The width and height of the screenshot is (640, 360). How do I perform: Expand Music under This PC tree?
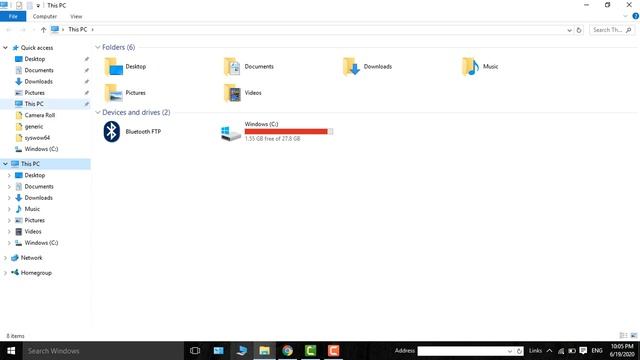pos(9,209)
